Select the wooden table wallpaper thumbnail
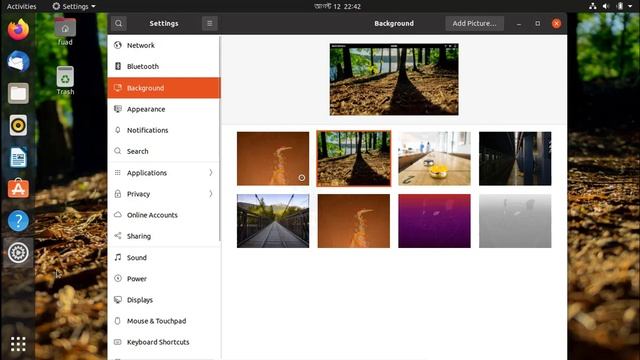 [434, 158]
